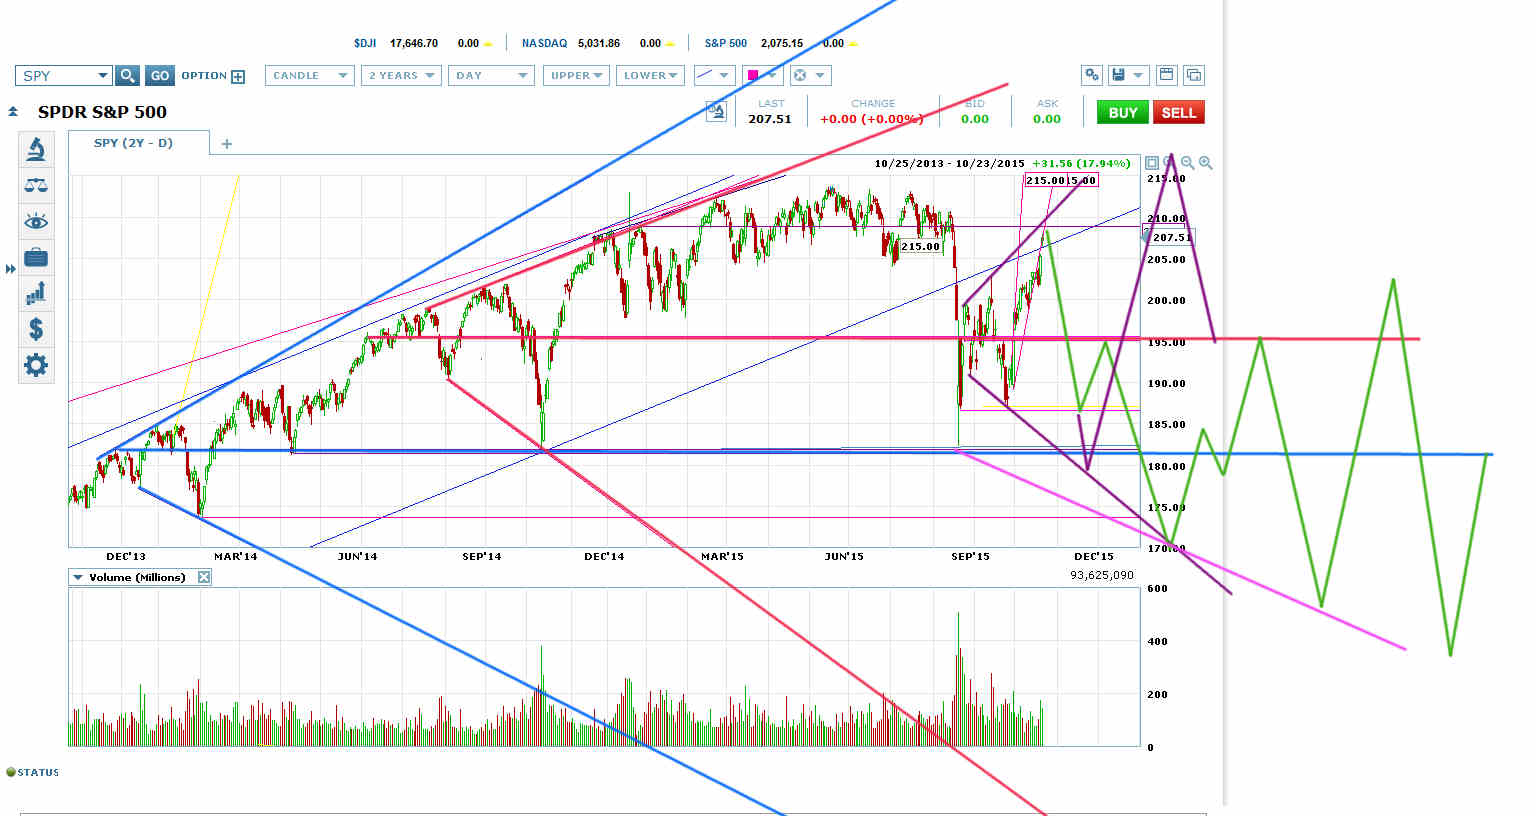Expand the save chart dropdown arrow
This screenshot has width=1536, height=816.
[1137, 76]
